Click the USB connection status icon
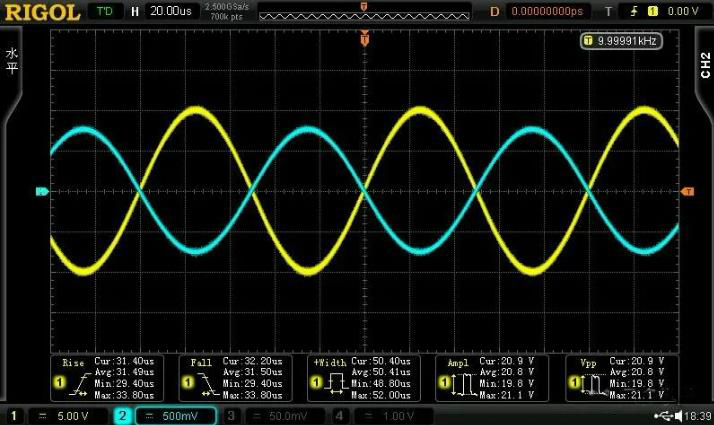The width and height of the screenshot is (714, 425). (x=661, y=415)
